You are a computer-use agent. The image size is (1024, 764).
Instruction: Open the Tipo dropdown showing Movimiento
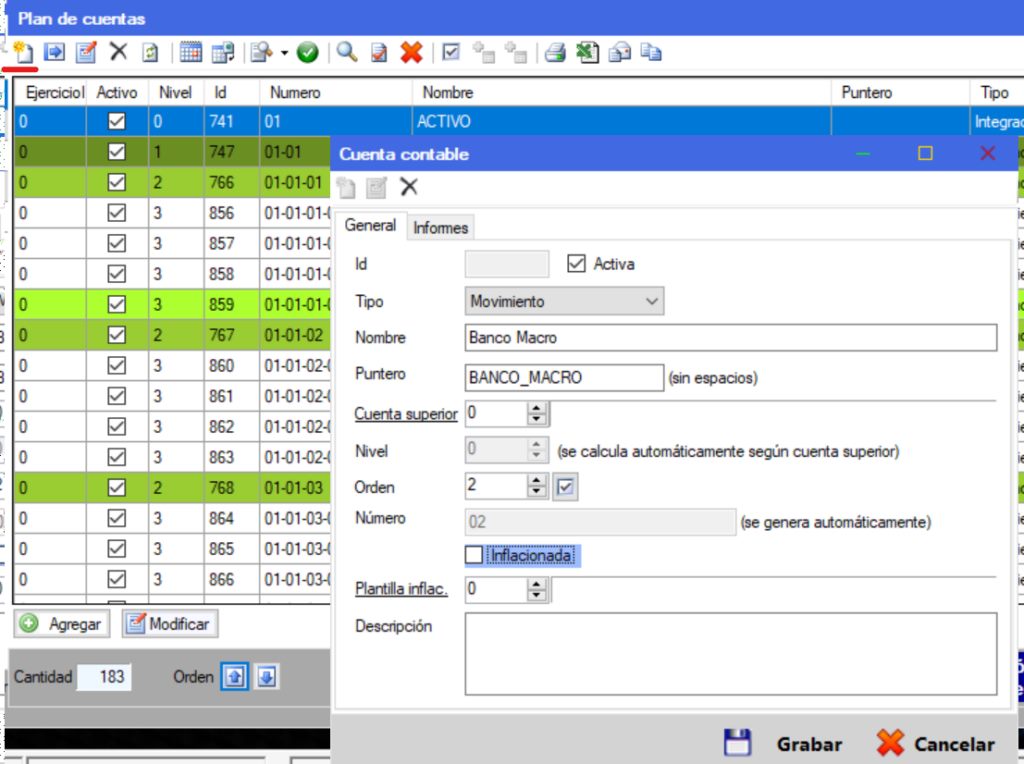(x=564, y=301)
